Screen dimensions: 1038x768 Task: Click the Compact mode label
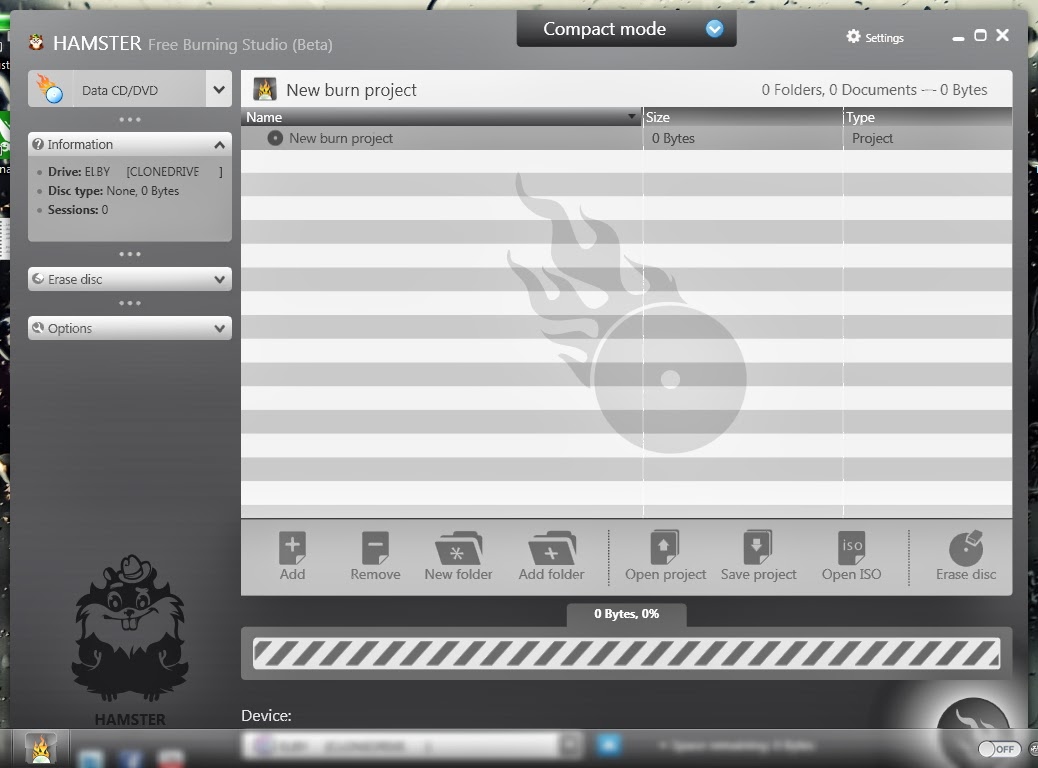[604, 28]
